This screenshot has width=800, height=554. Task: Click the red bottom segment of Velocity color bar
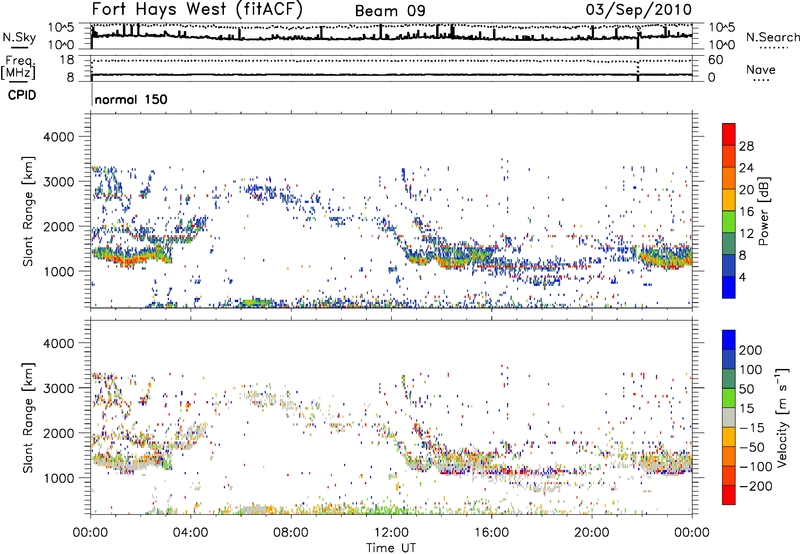tap(729, 495)
